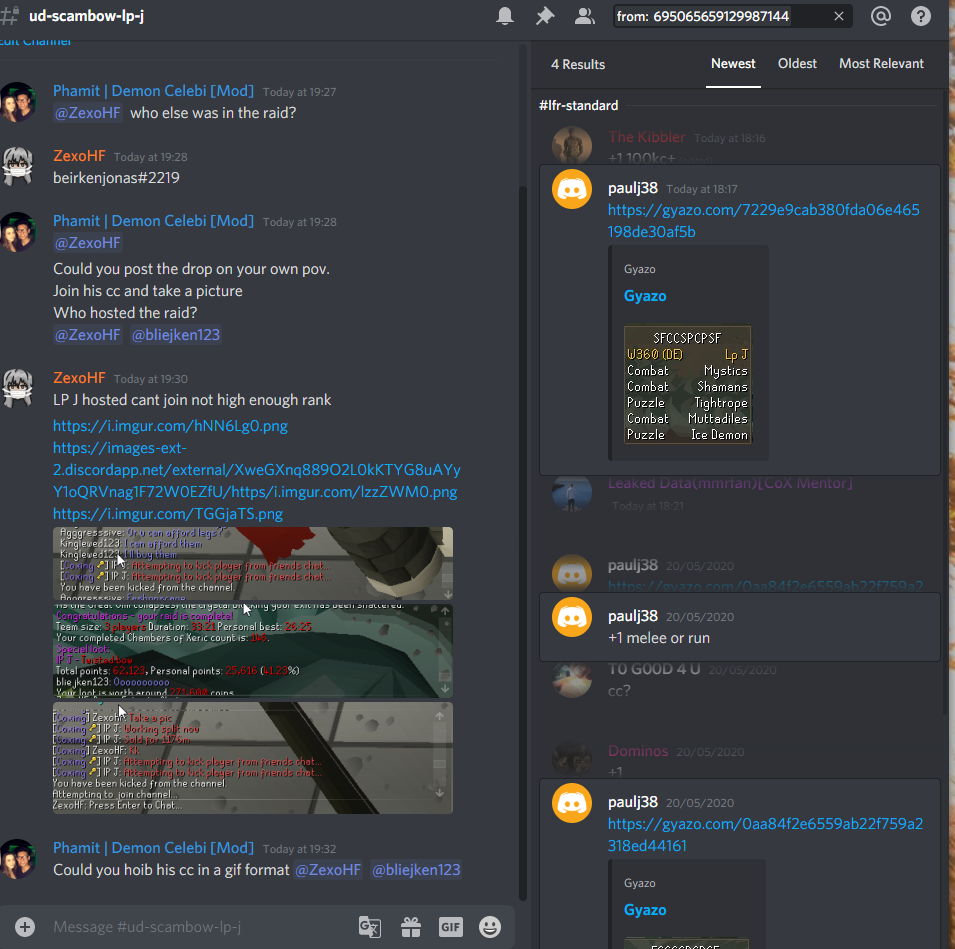Click @bliejken123 mention in 19:32 message
955x949 pixels.
(416, 870)
